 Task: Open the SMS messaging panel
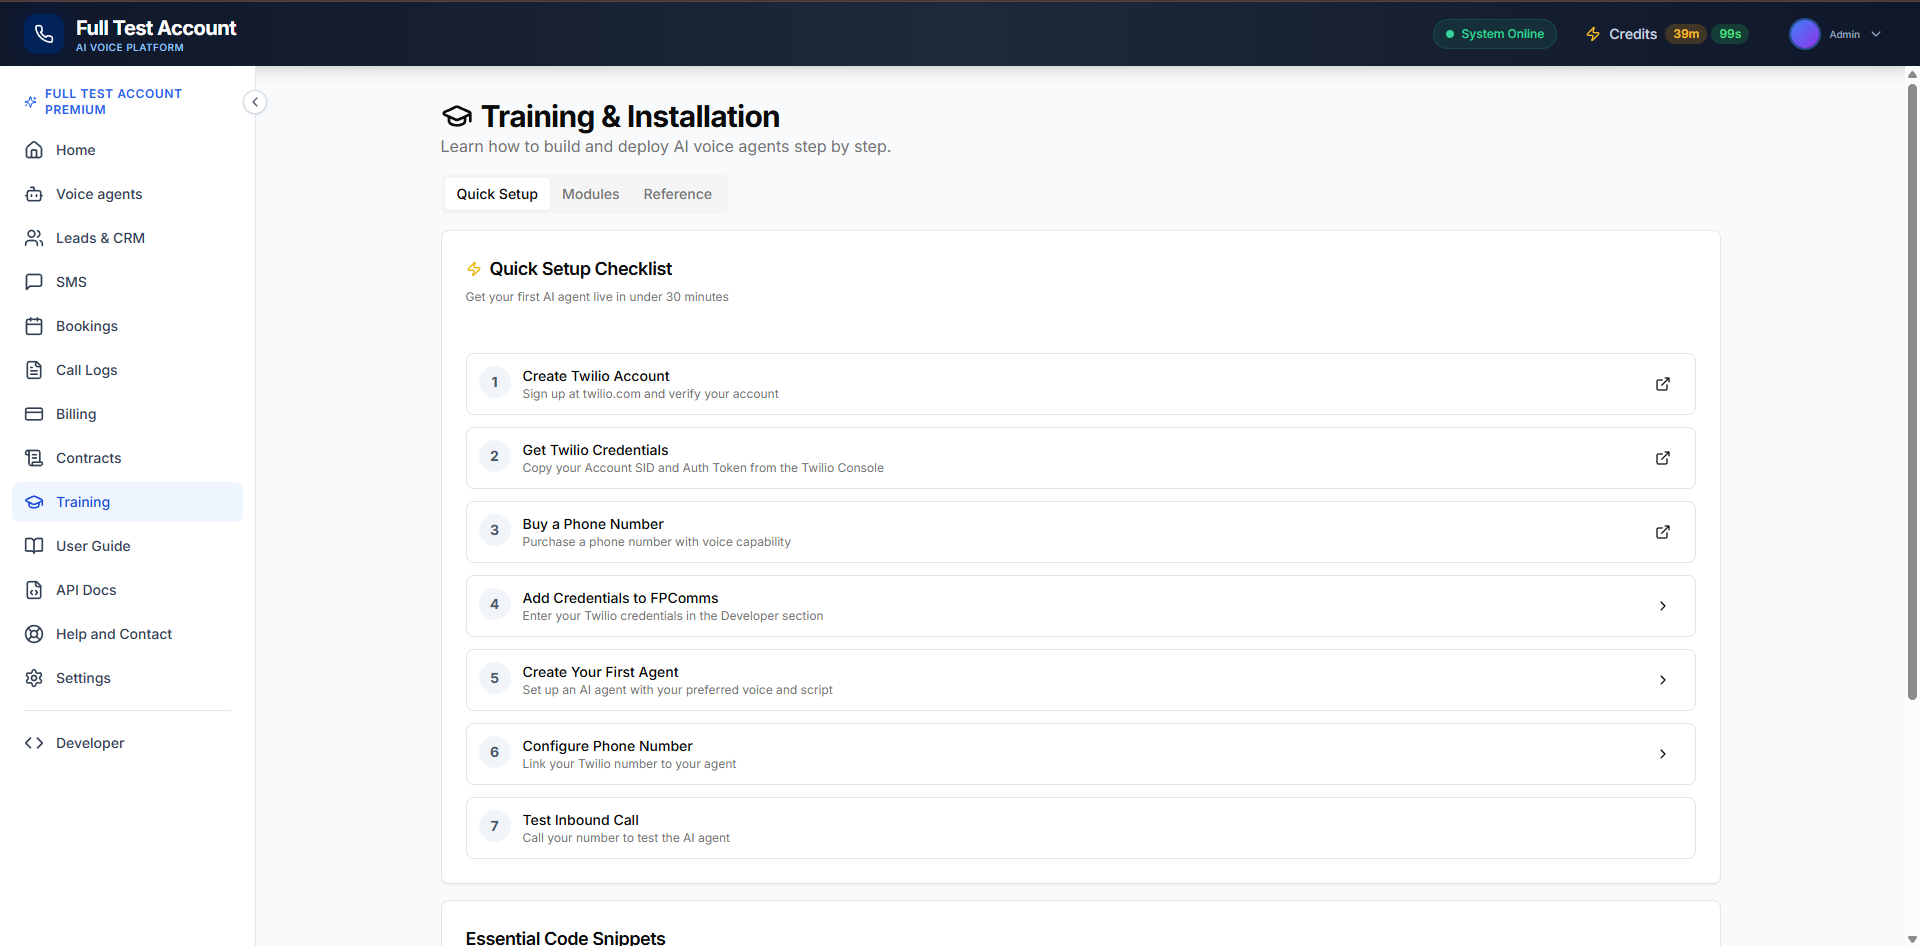coord(70,281)
